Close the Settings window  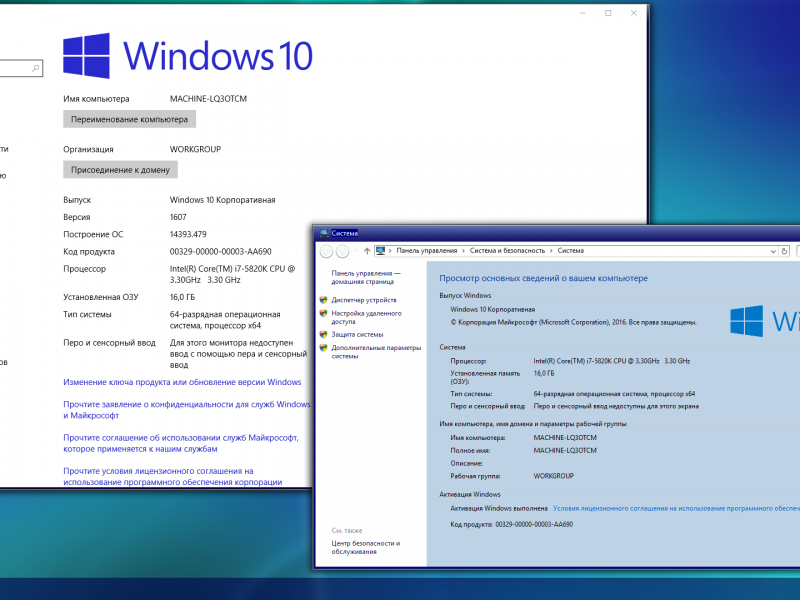pos(634,13)
